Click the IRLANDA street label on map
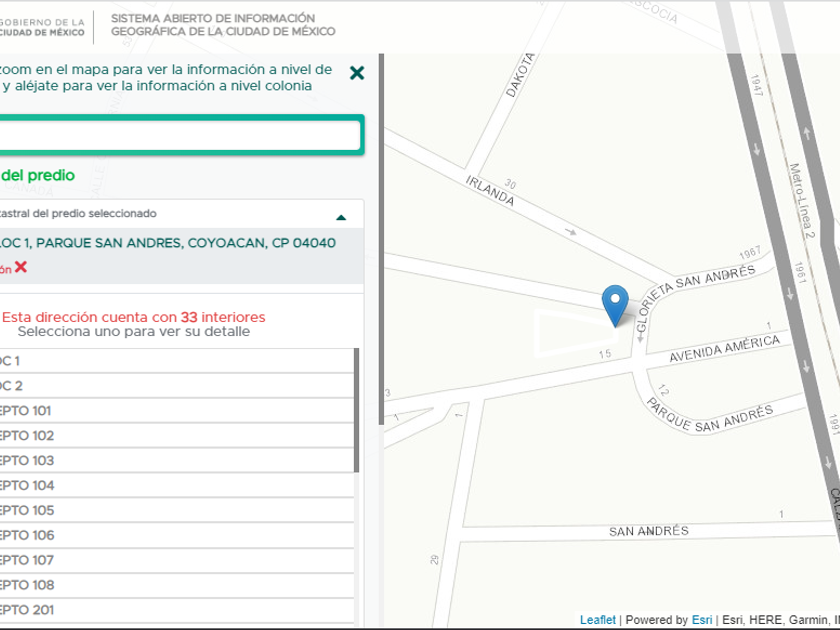This screenshot has width=840, height=630. coord(490,191)
